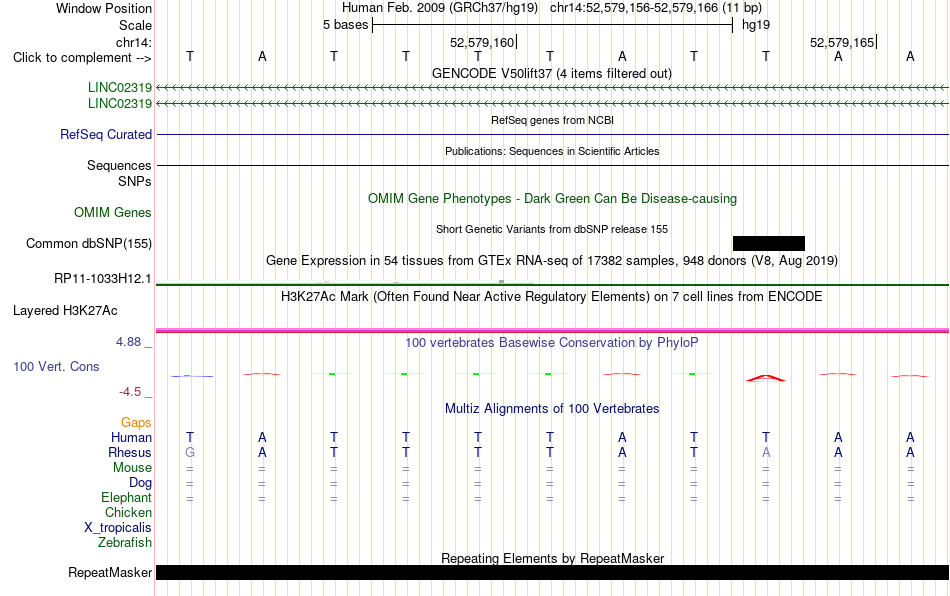Click the first LINC02319 gene label

point(120,88)
